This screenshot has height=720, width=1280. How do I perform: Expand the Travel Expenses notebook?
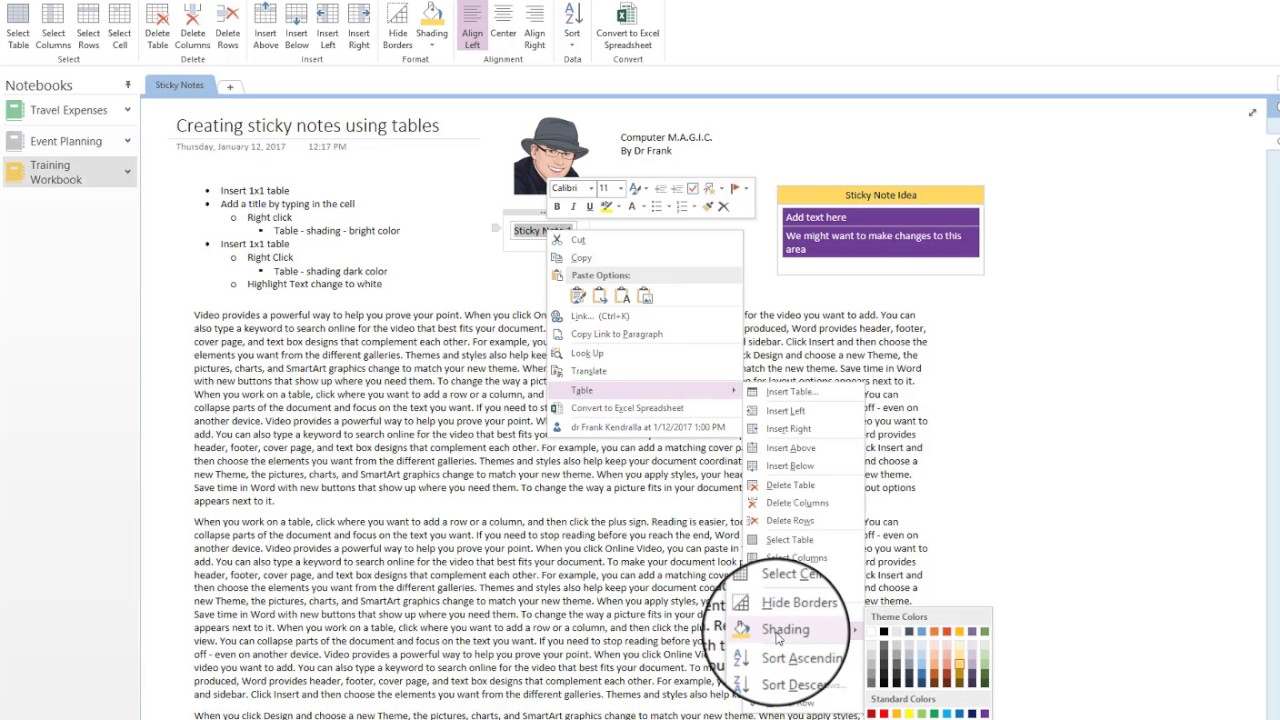coord(127,110)
